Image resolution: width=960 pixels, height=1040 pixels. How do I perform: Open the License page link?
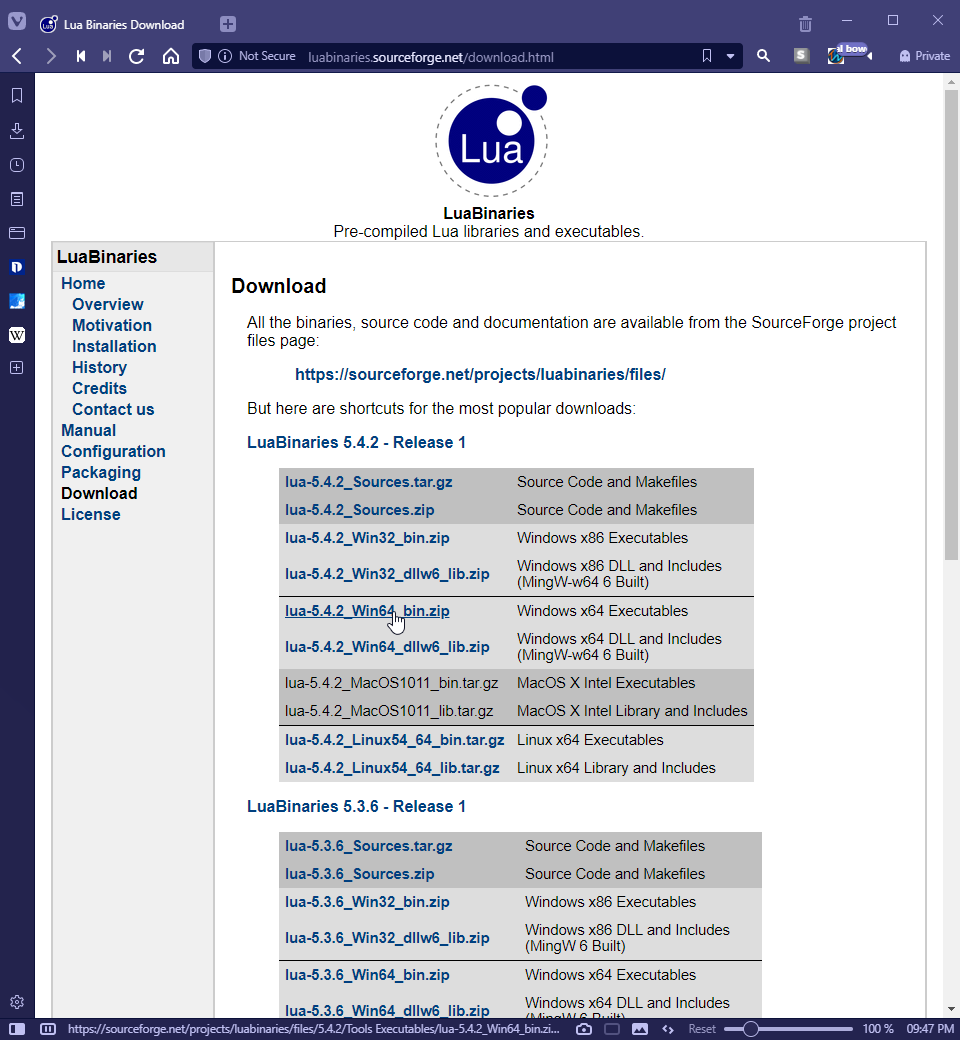point(91,515)
